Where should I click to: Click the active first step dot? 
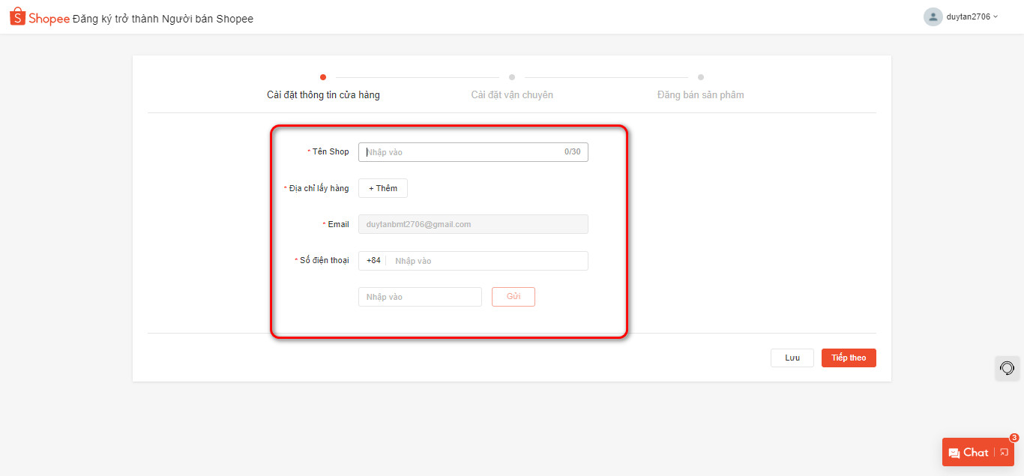(x=323, y=77)
